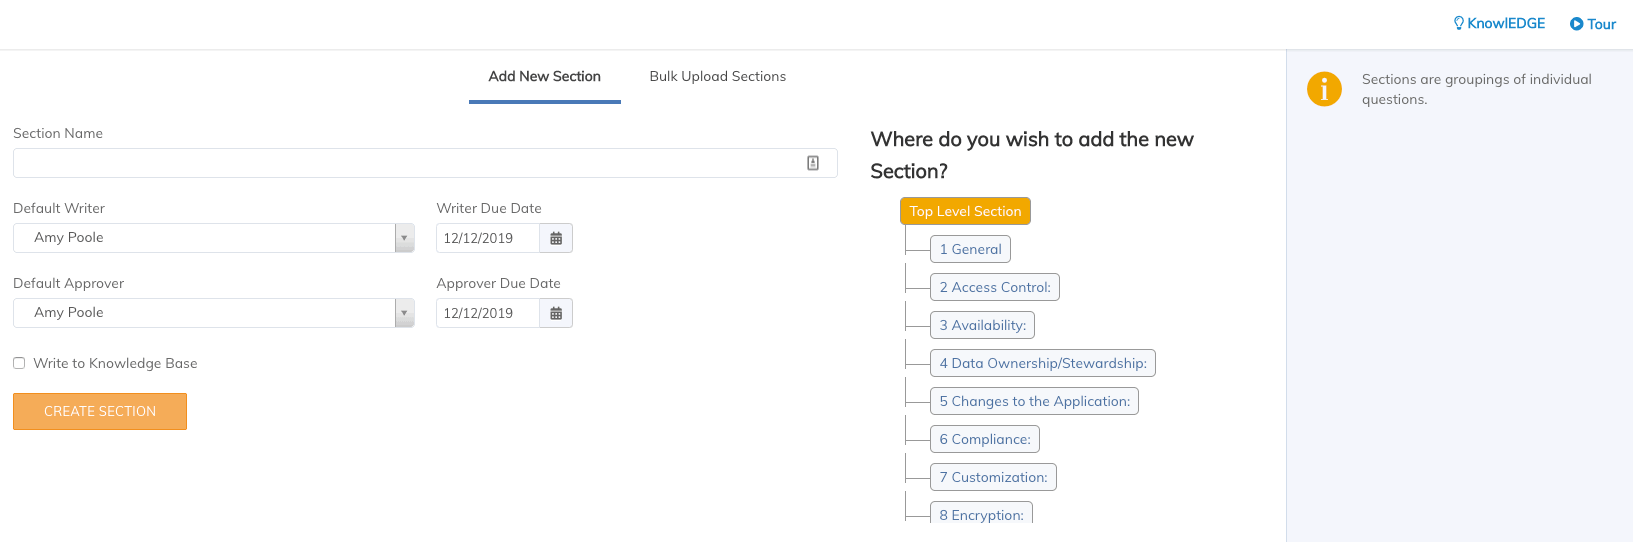
Task: Open the Bulk Upload Sections tab
Action: point(717,77)
